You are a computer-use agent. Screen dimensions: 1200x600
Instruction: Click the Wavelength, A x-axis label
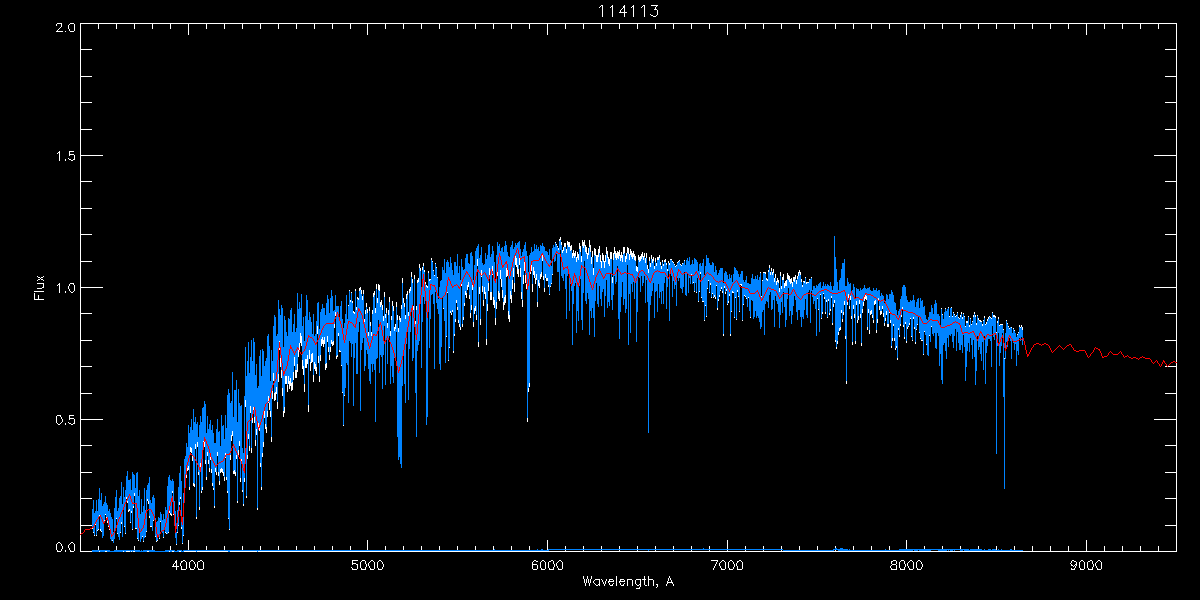click(x=627, y=582)
